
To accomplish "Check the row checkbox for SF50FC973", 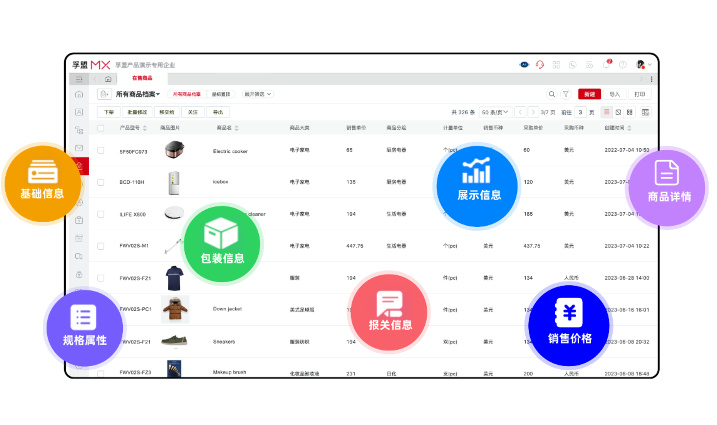I will (101, 151).
